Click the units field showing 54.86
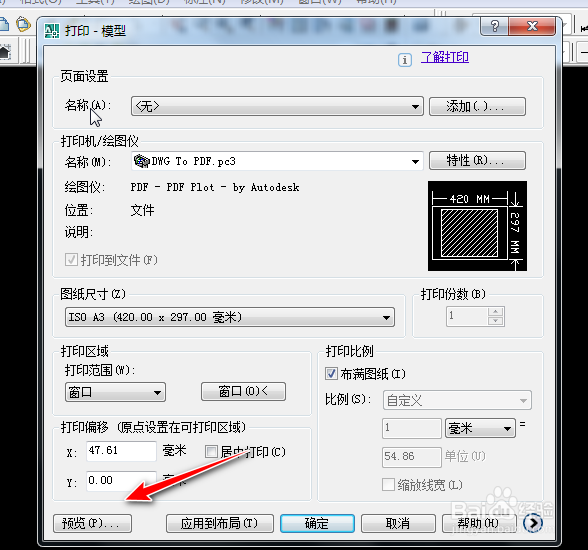This screenshot has width=588, height=550. tap(412, 457)
